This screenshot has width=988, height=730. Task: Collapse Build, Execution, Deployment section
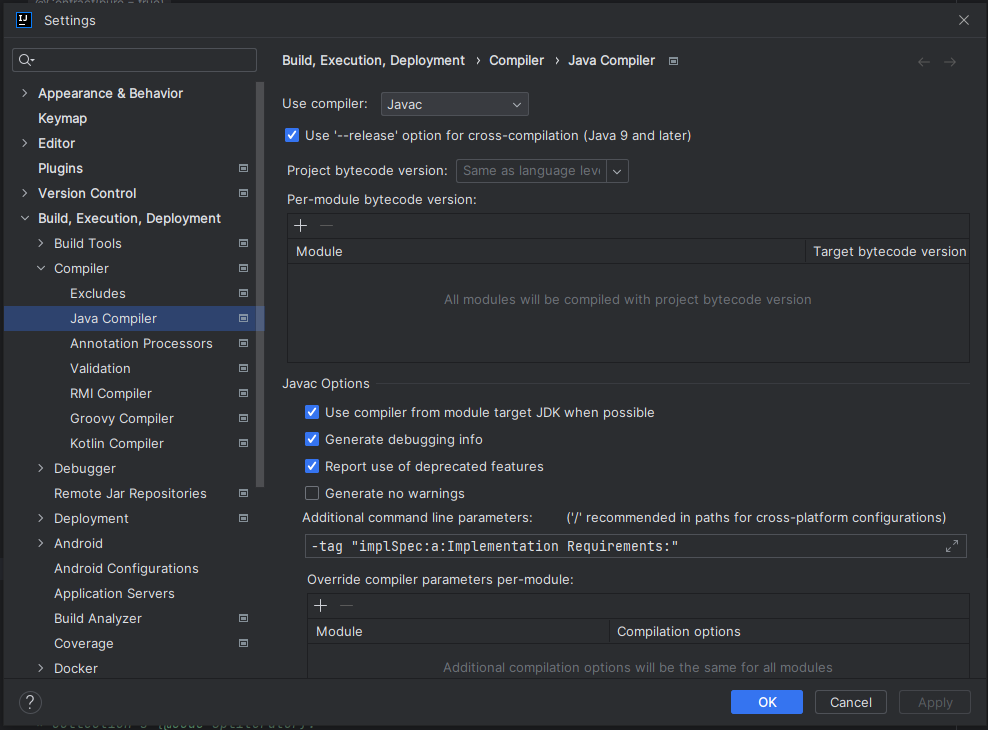pos(25,219)
